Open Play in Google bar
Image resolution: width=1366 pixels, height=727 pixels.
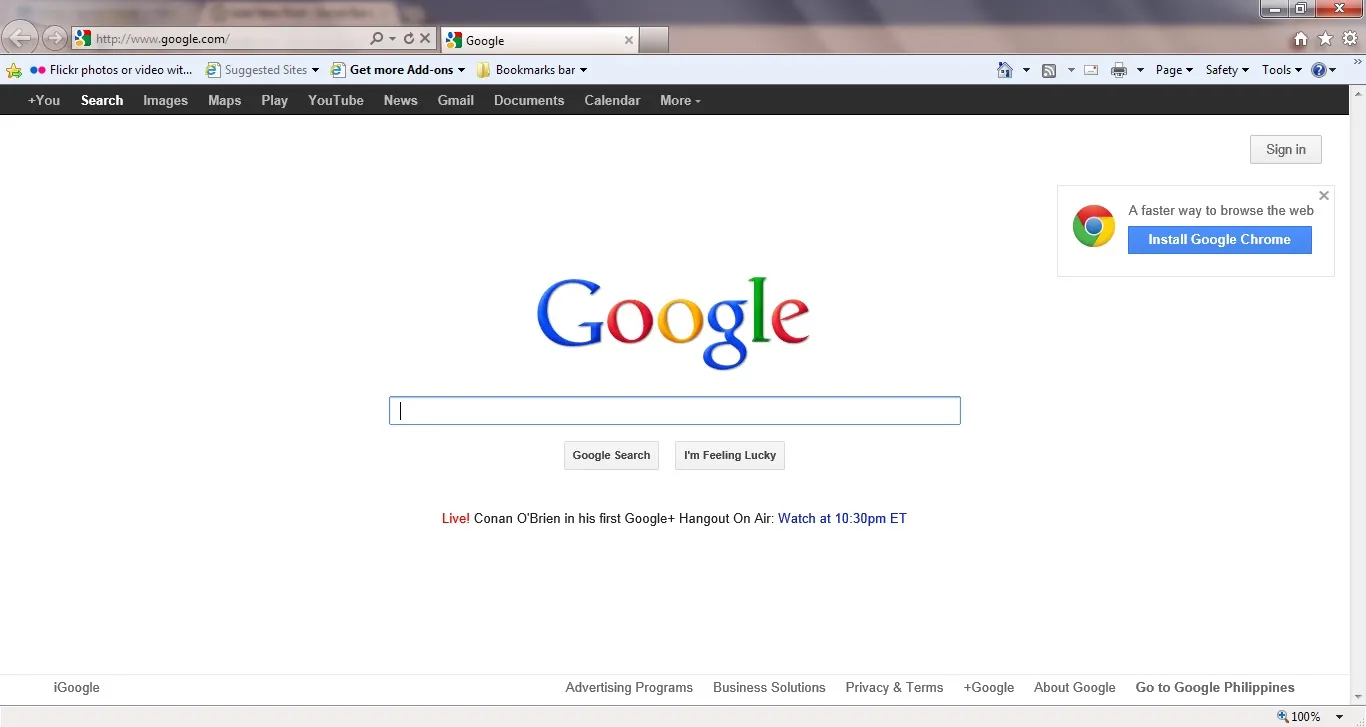tap(275, 100)
